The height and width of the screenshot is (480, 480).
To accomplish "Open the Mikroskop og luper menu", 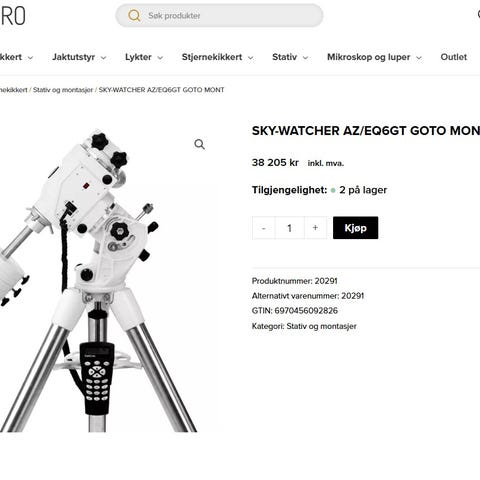I will pos(368,57).
